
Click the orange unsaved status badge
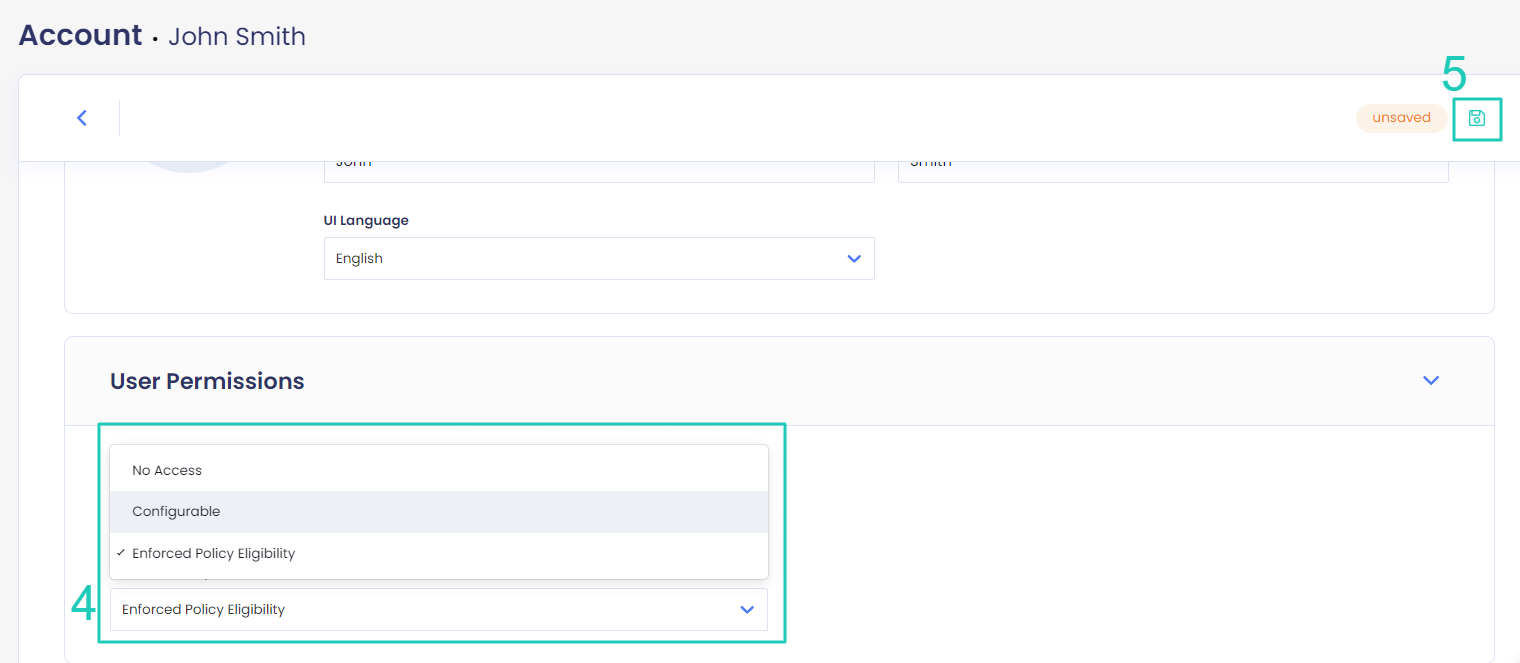click(x=1401, y=118)
